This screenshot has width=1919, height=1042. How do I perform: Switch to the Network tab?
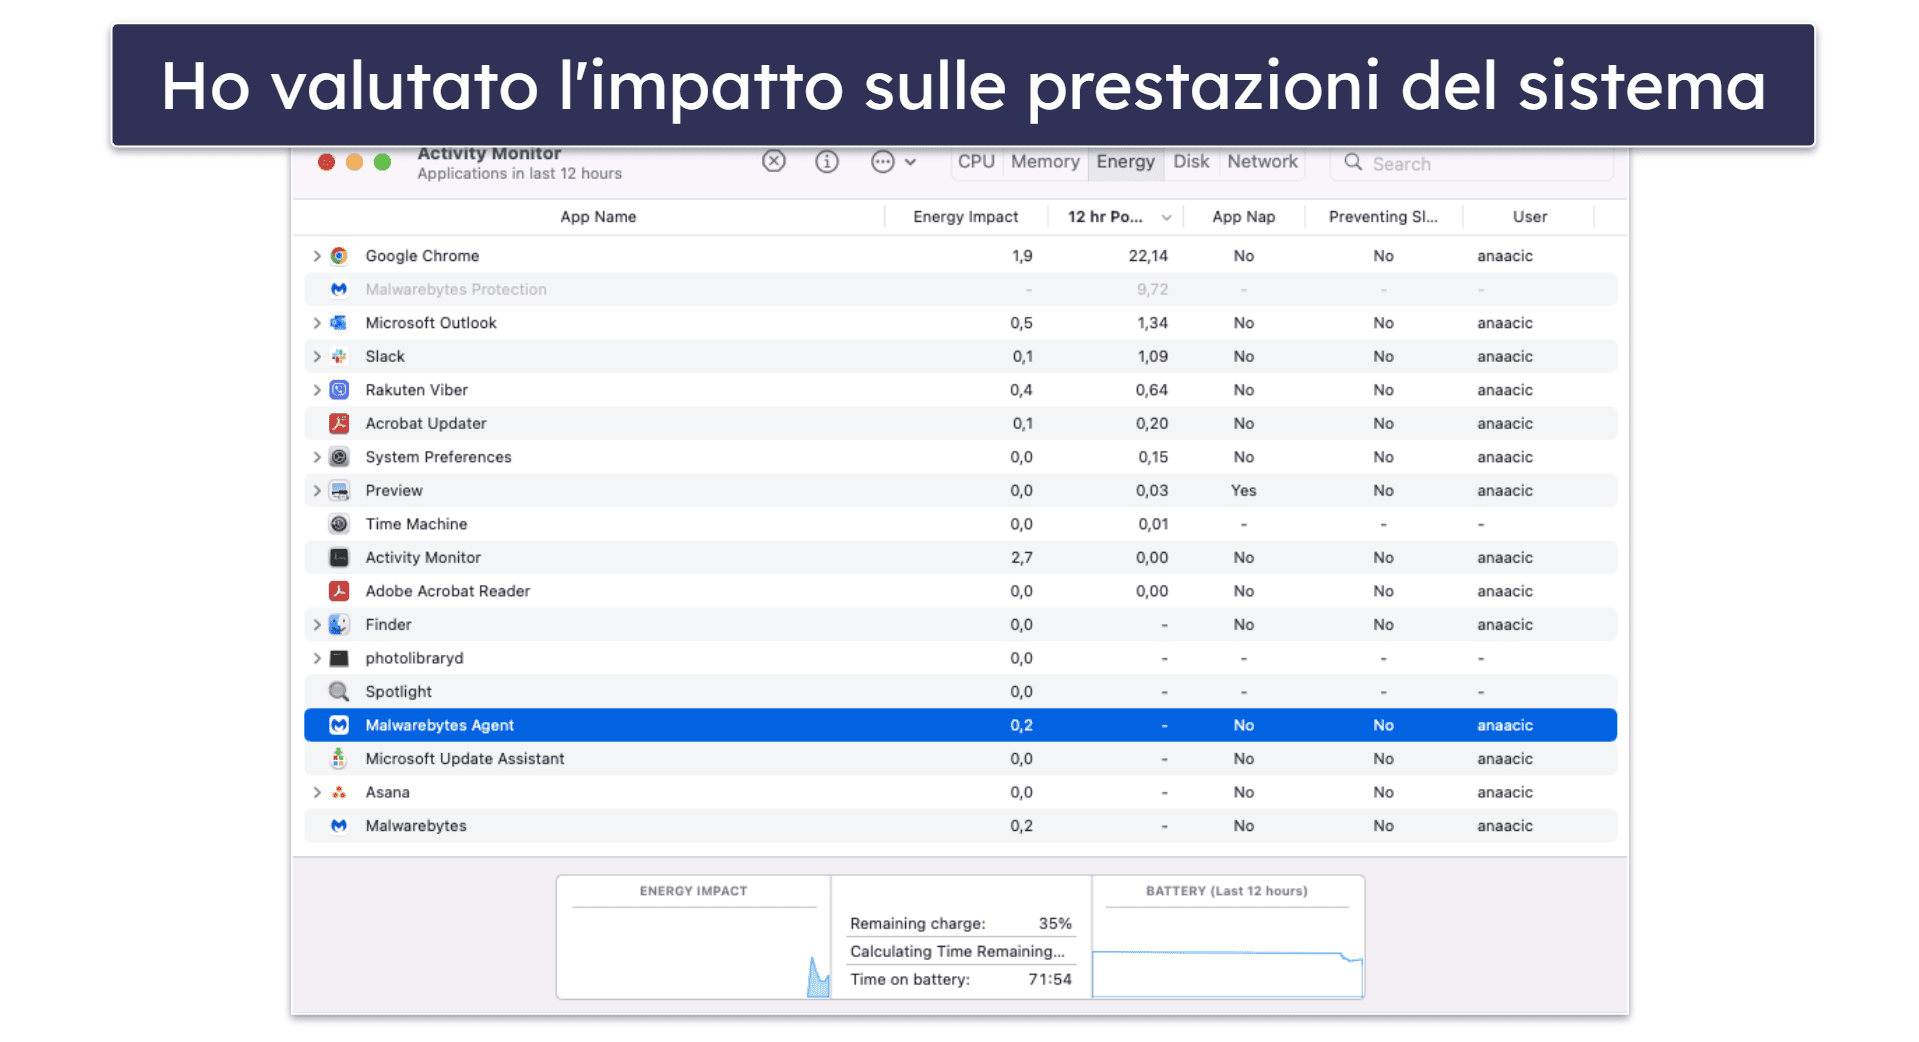point(1262,161)
